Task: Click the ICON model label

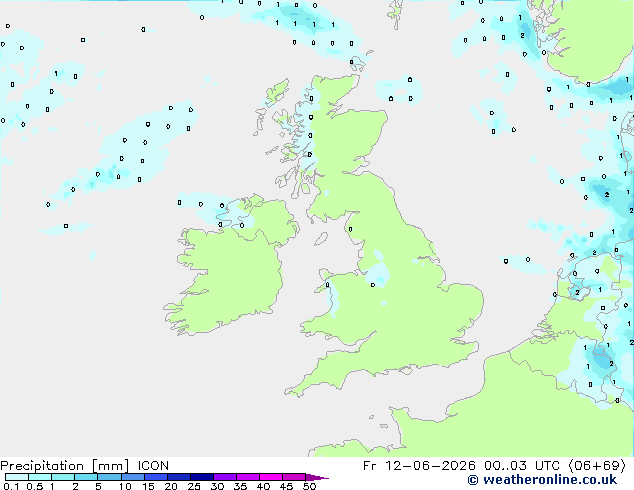Action: [x=153, y=466]
